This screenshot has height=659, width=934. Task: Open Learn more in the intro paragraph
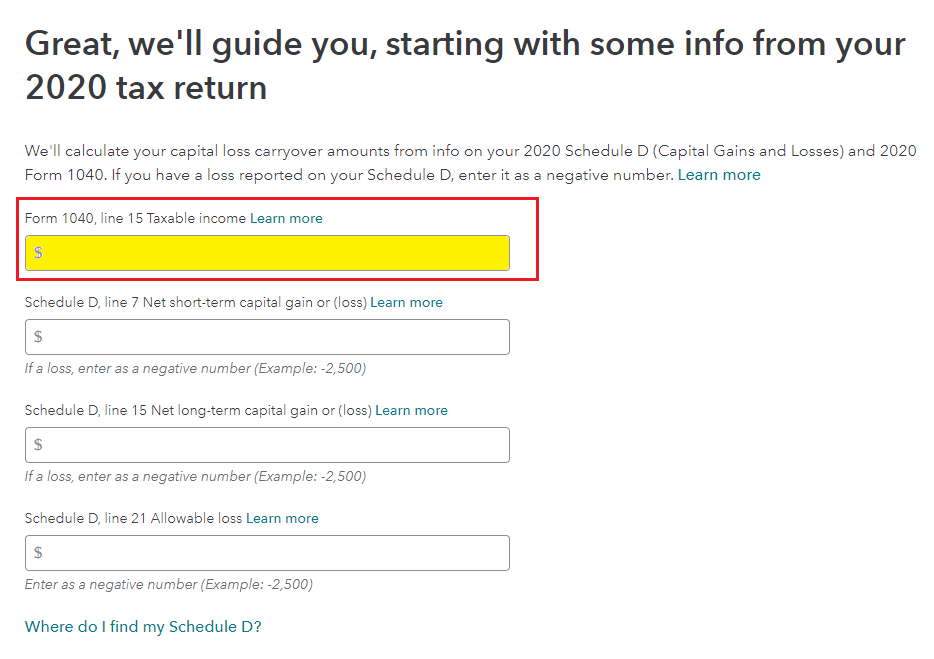pos(719,175)
